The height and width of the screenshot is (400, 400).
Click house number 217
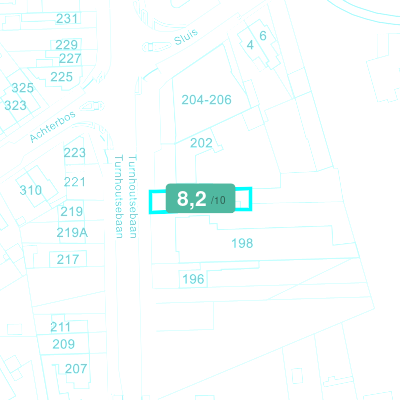click(x=68, y=259)
